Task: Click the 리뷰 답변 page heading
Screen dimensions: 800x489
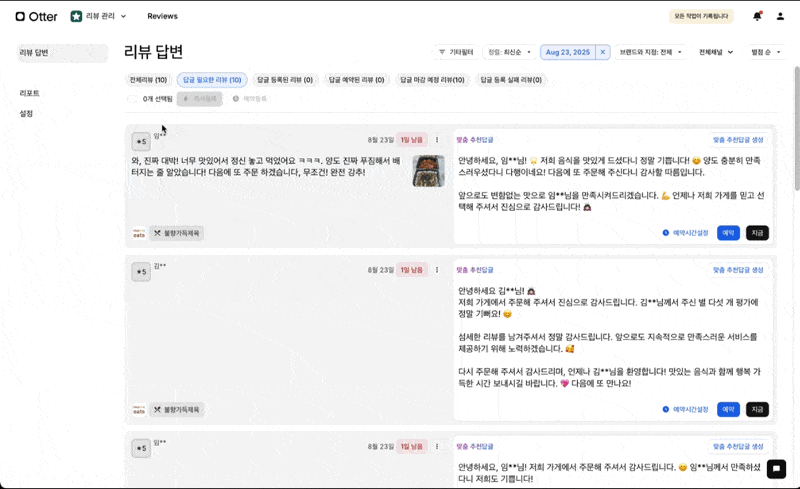Action: point(153,52)
